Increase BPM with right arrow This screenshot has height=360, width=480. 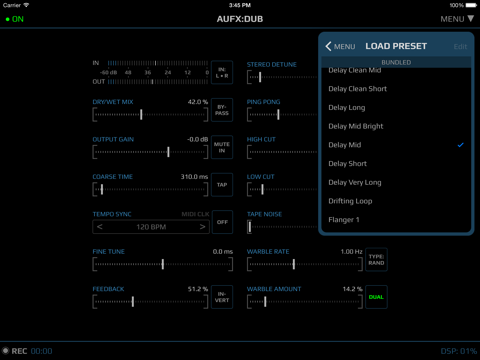(x=202, y=227)
